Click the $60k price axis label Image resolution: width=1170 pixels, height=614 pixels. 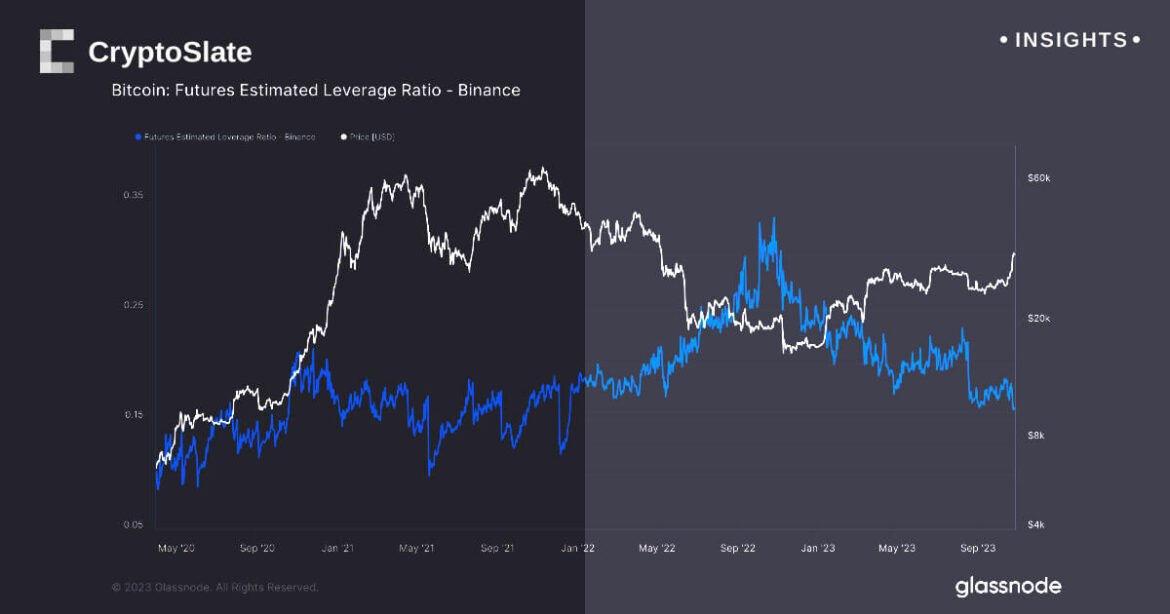point(1038,178)
